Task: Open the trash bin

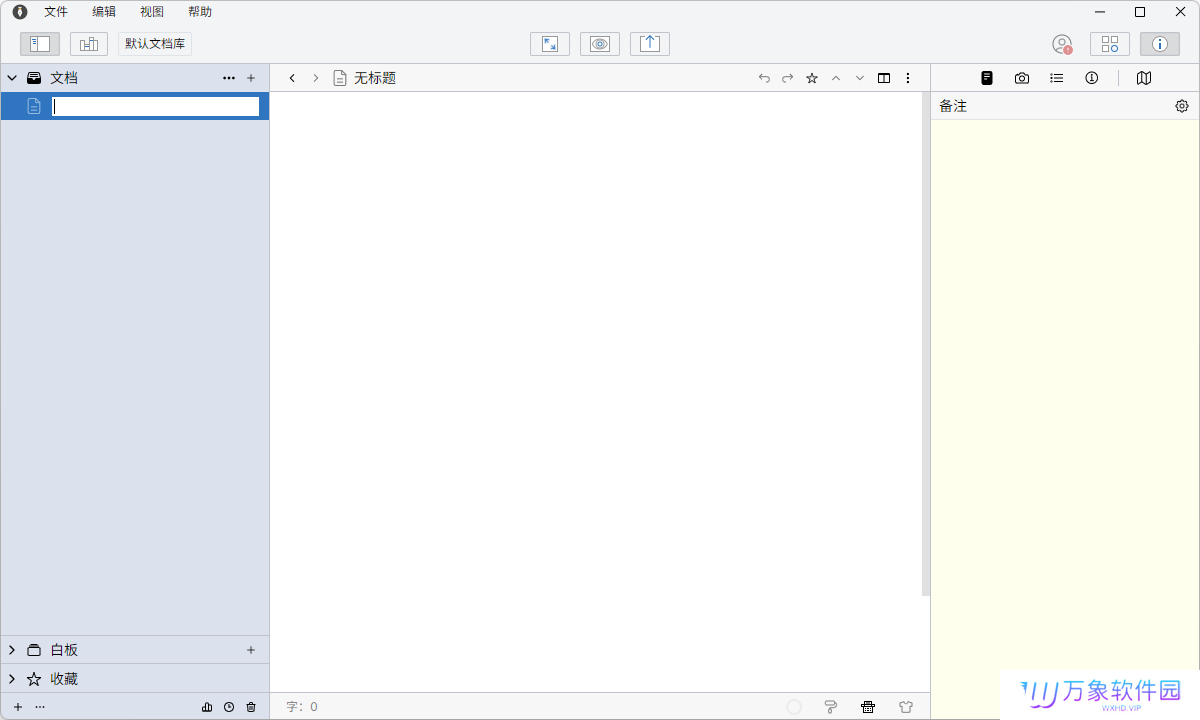Action: tap(251, 707)
